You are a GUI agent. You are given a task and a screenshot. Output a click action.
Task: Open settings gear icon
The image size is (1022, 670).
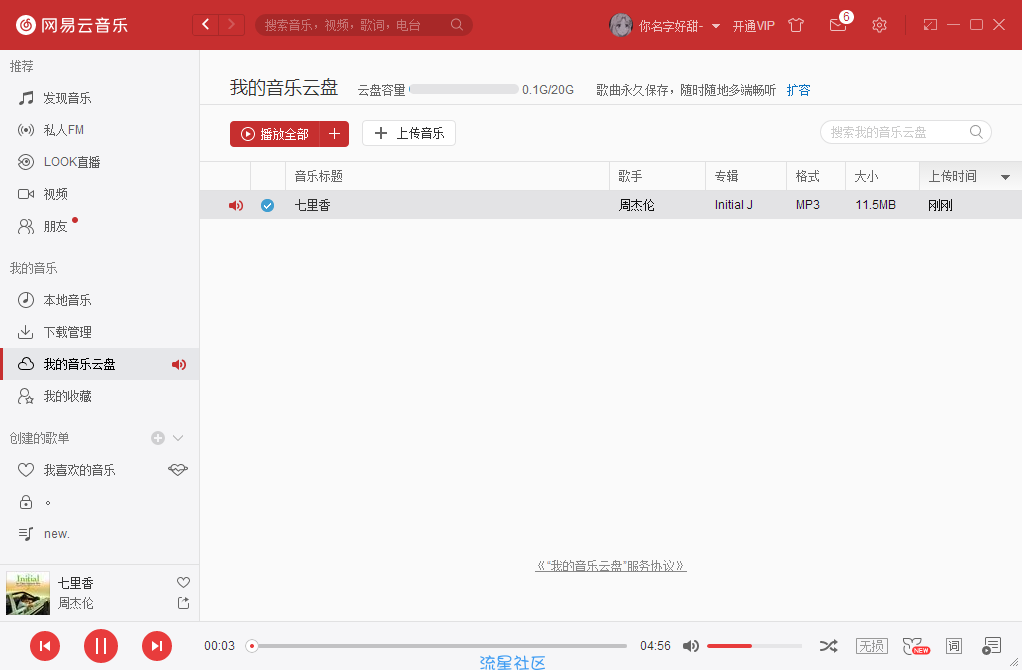click(x=879, y=25)
